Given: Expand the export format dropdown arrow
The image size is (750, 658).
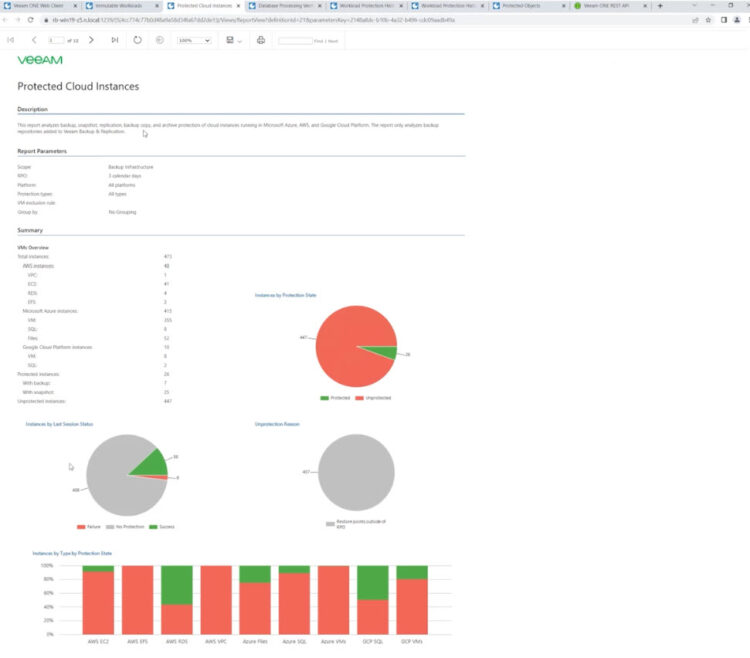Looking at the screenshot, I should click(240, 41).
